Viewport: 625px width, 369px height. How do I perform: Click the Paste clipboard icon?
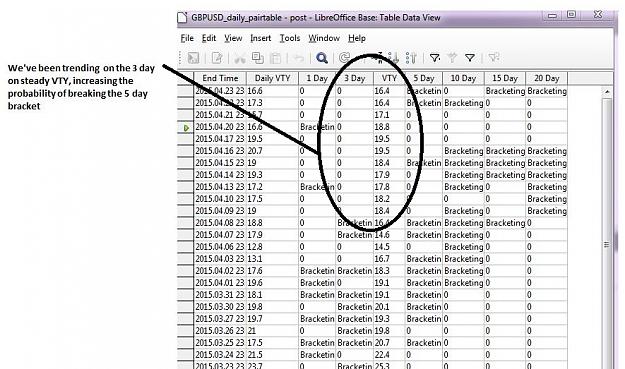coord(275,58)
